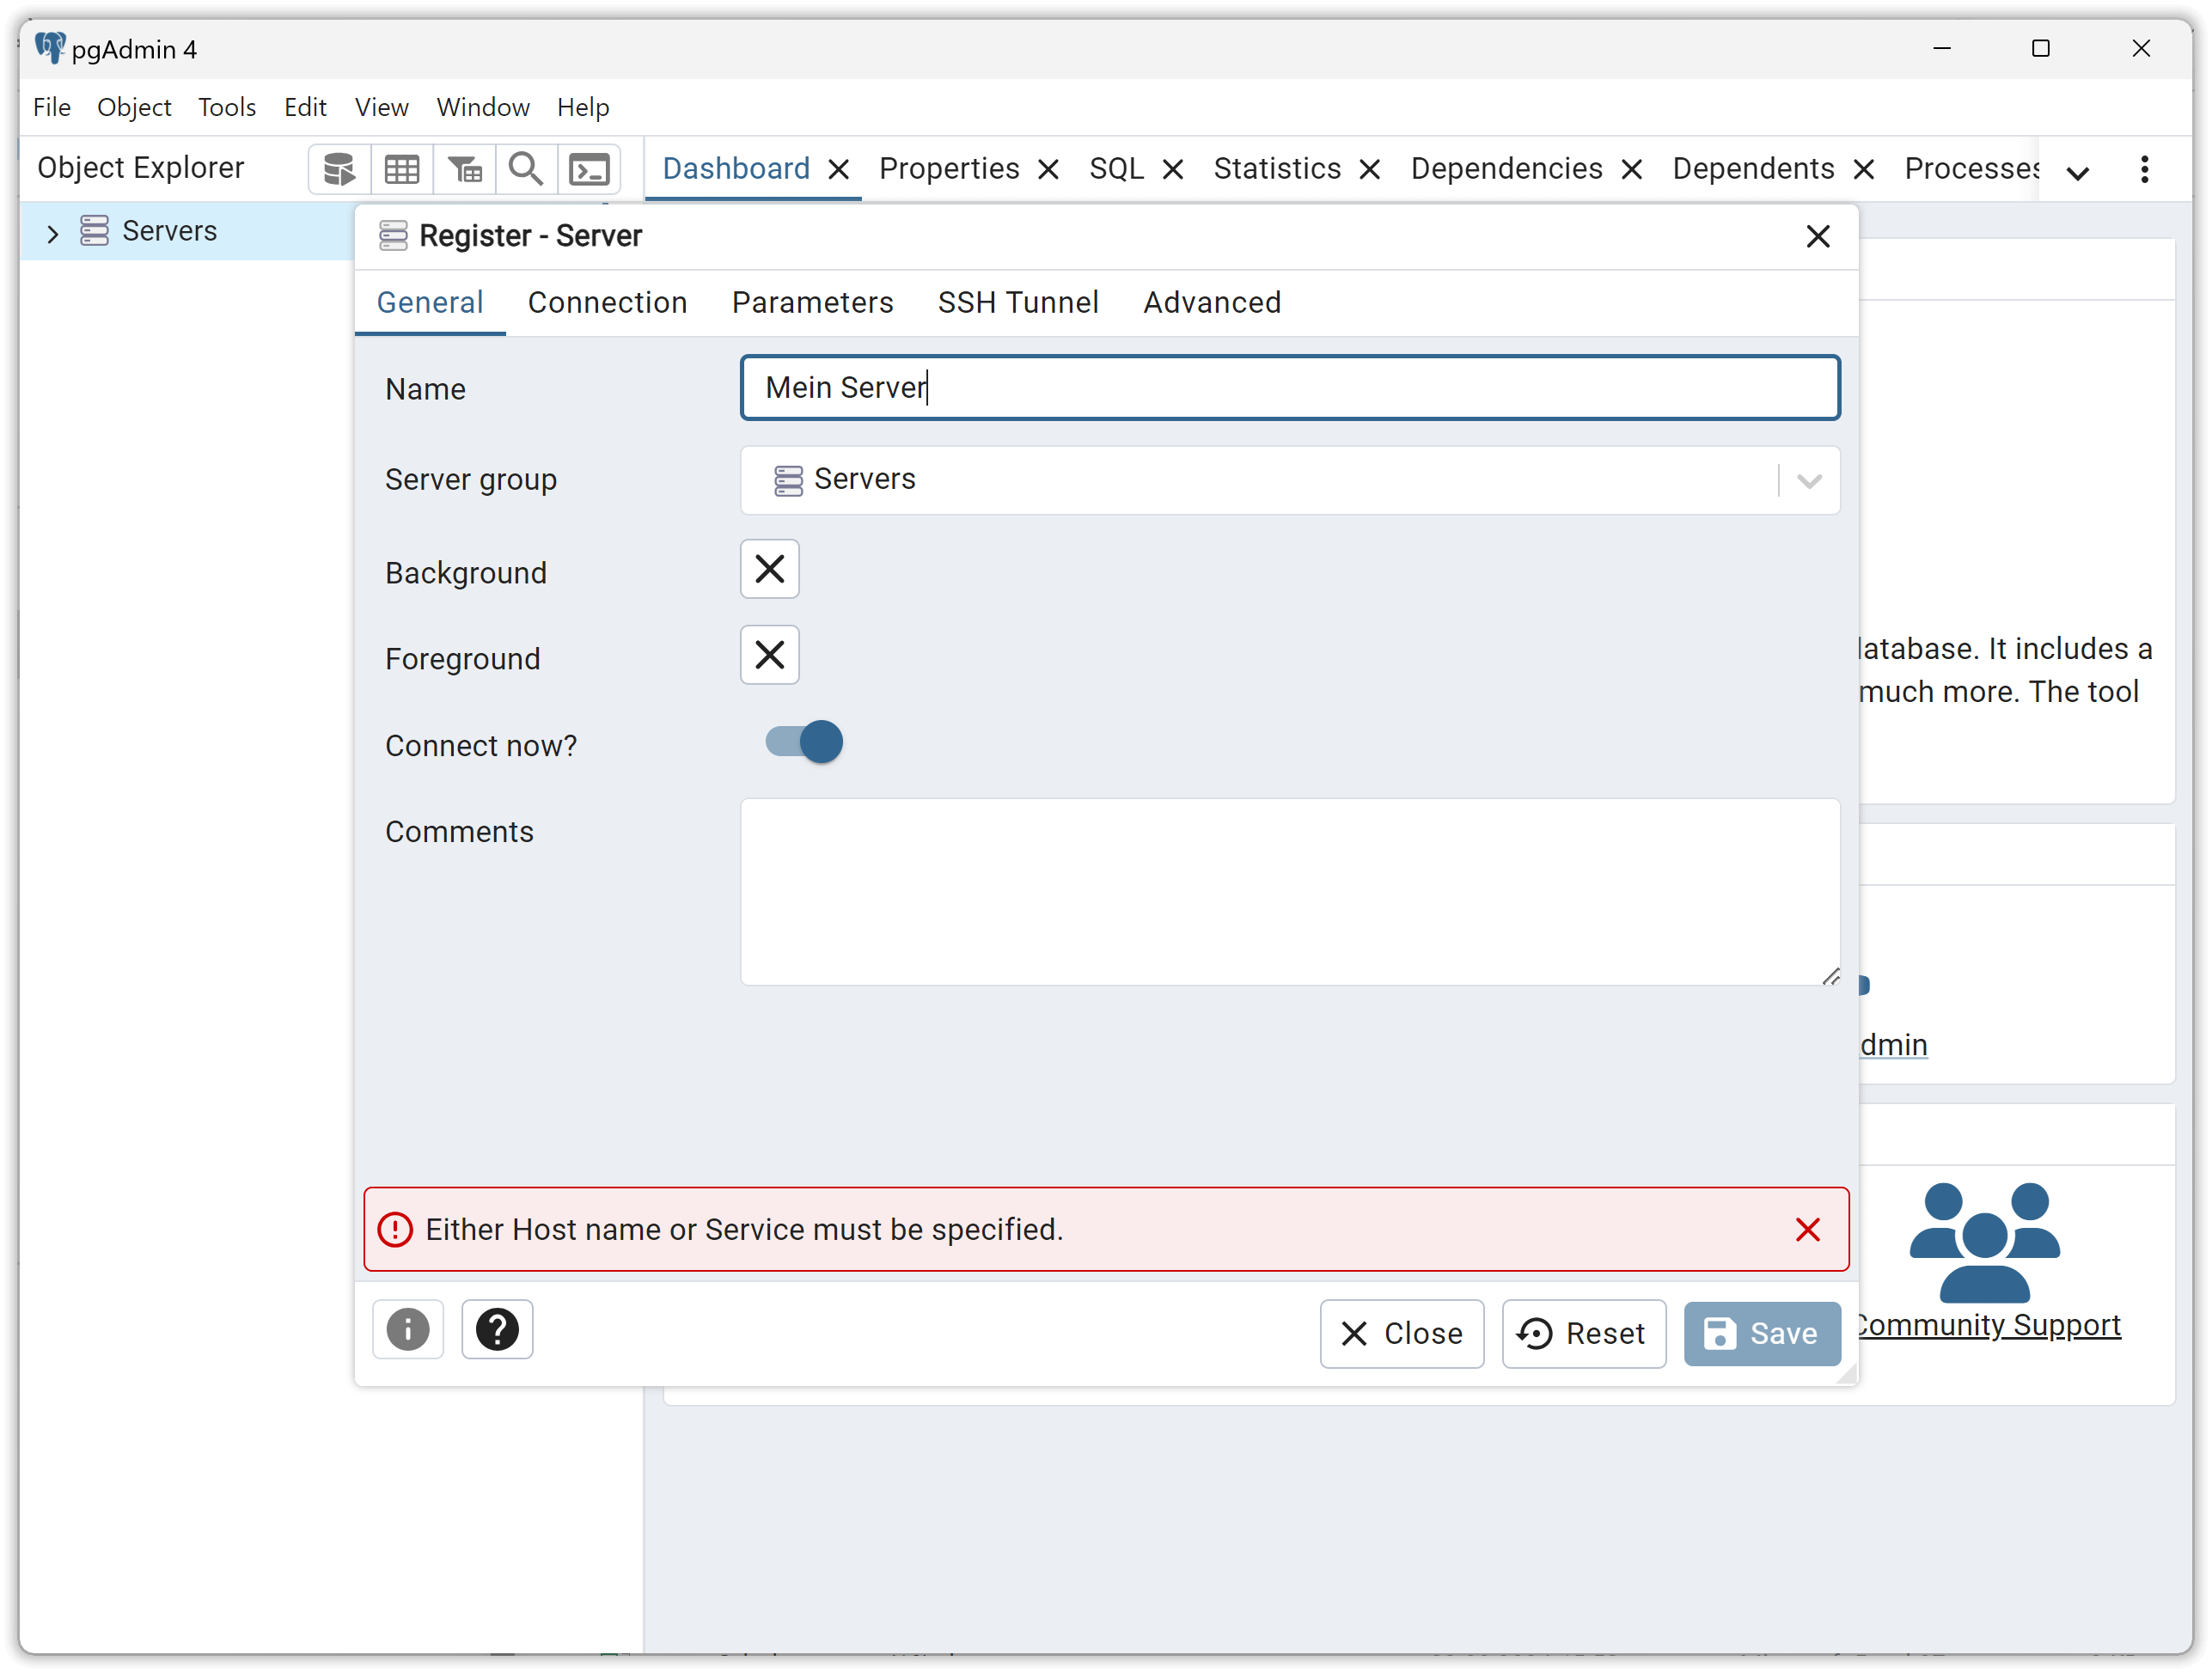The image size is (2212, 1673).
Task: Dismiss the host name error message
Action: tap(1807, 1230)
